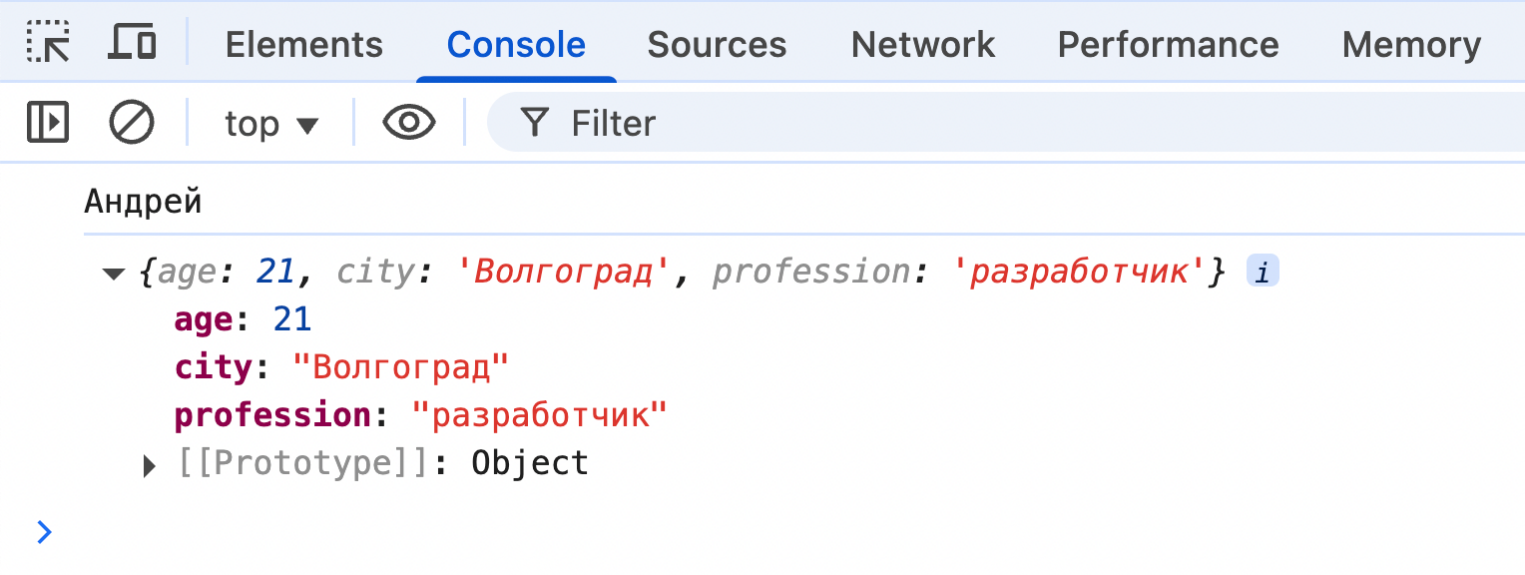Click the profession value "разработчик"
The height and width of the screenshot is (575, 1525).
click(x=539, y=415)
